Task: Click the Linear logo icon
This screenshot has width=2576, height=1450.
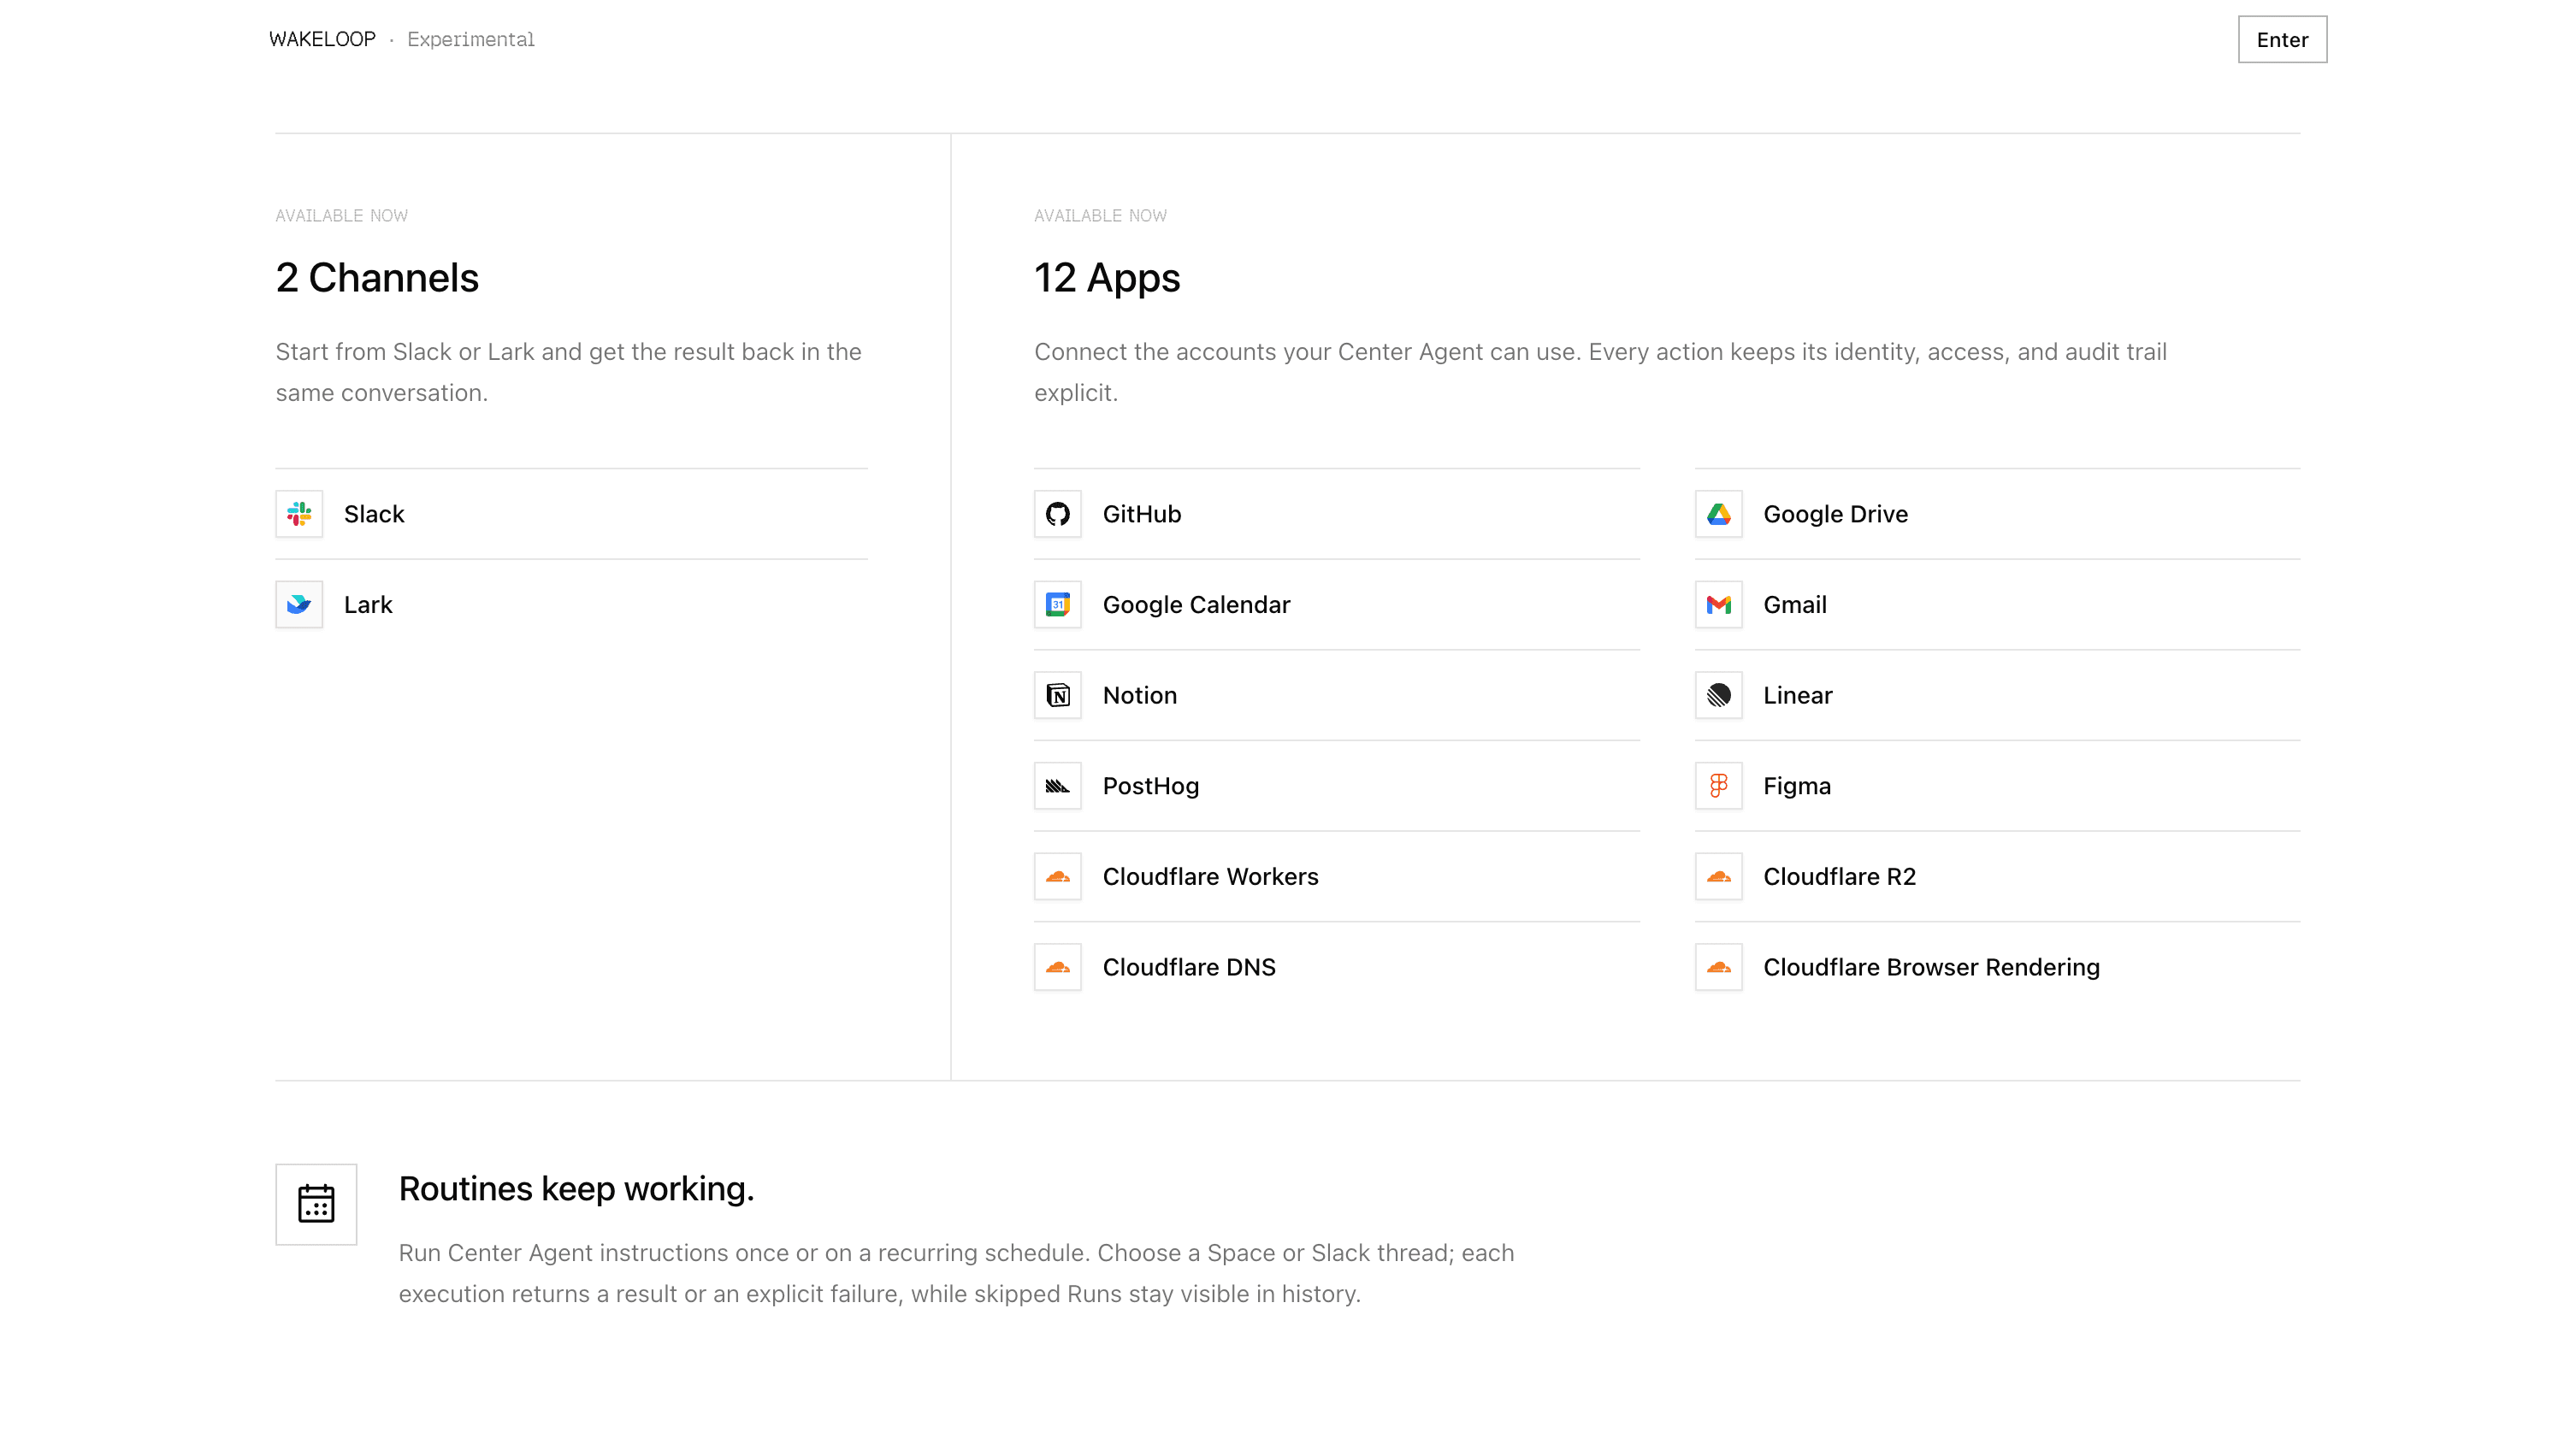Action: tap(1718, 696)
